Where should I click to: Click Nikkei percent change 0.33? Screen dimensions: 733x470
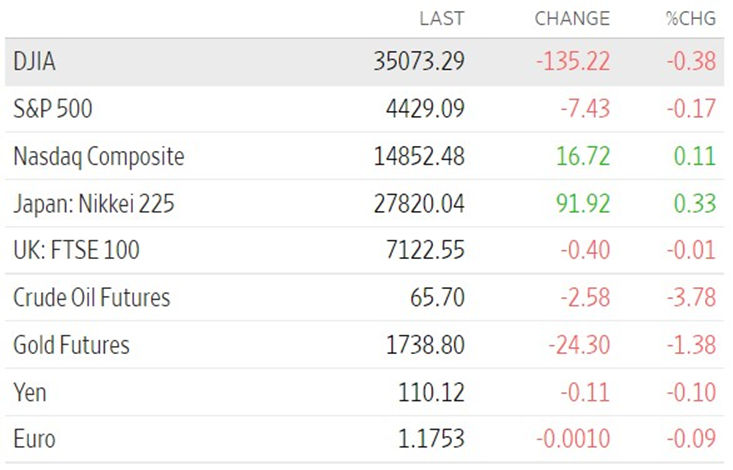point(695,204)
